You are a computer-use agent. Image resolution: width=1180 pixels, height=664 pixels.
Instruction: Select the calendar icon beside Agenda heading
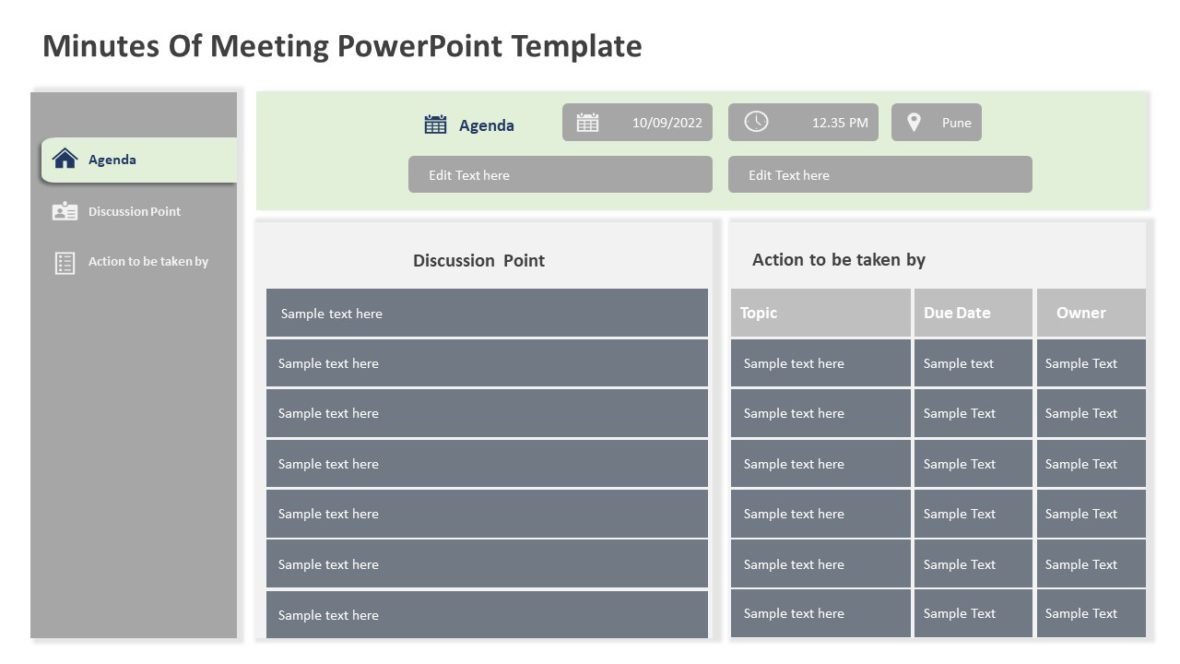click(x=433, y=124)
